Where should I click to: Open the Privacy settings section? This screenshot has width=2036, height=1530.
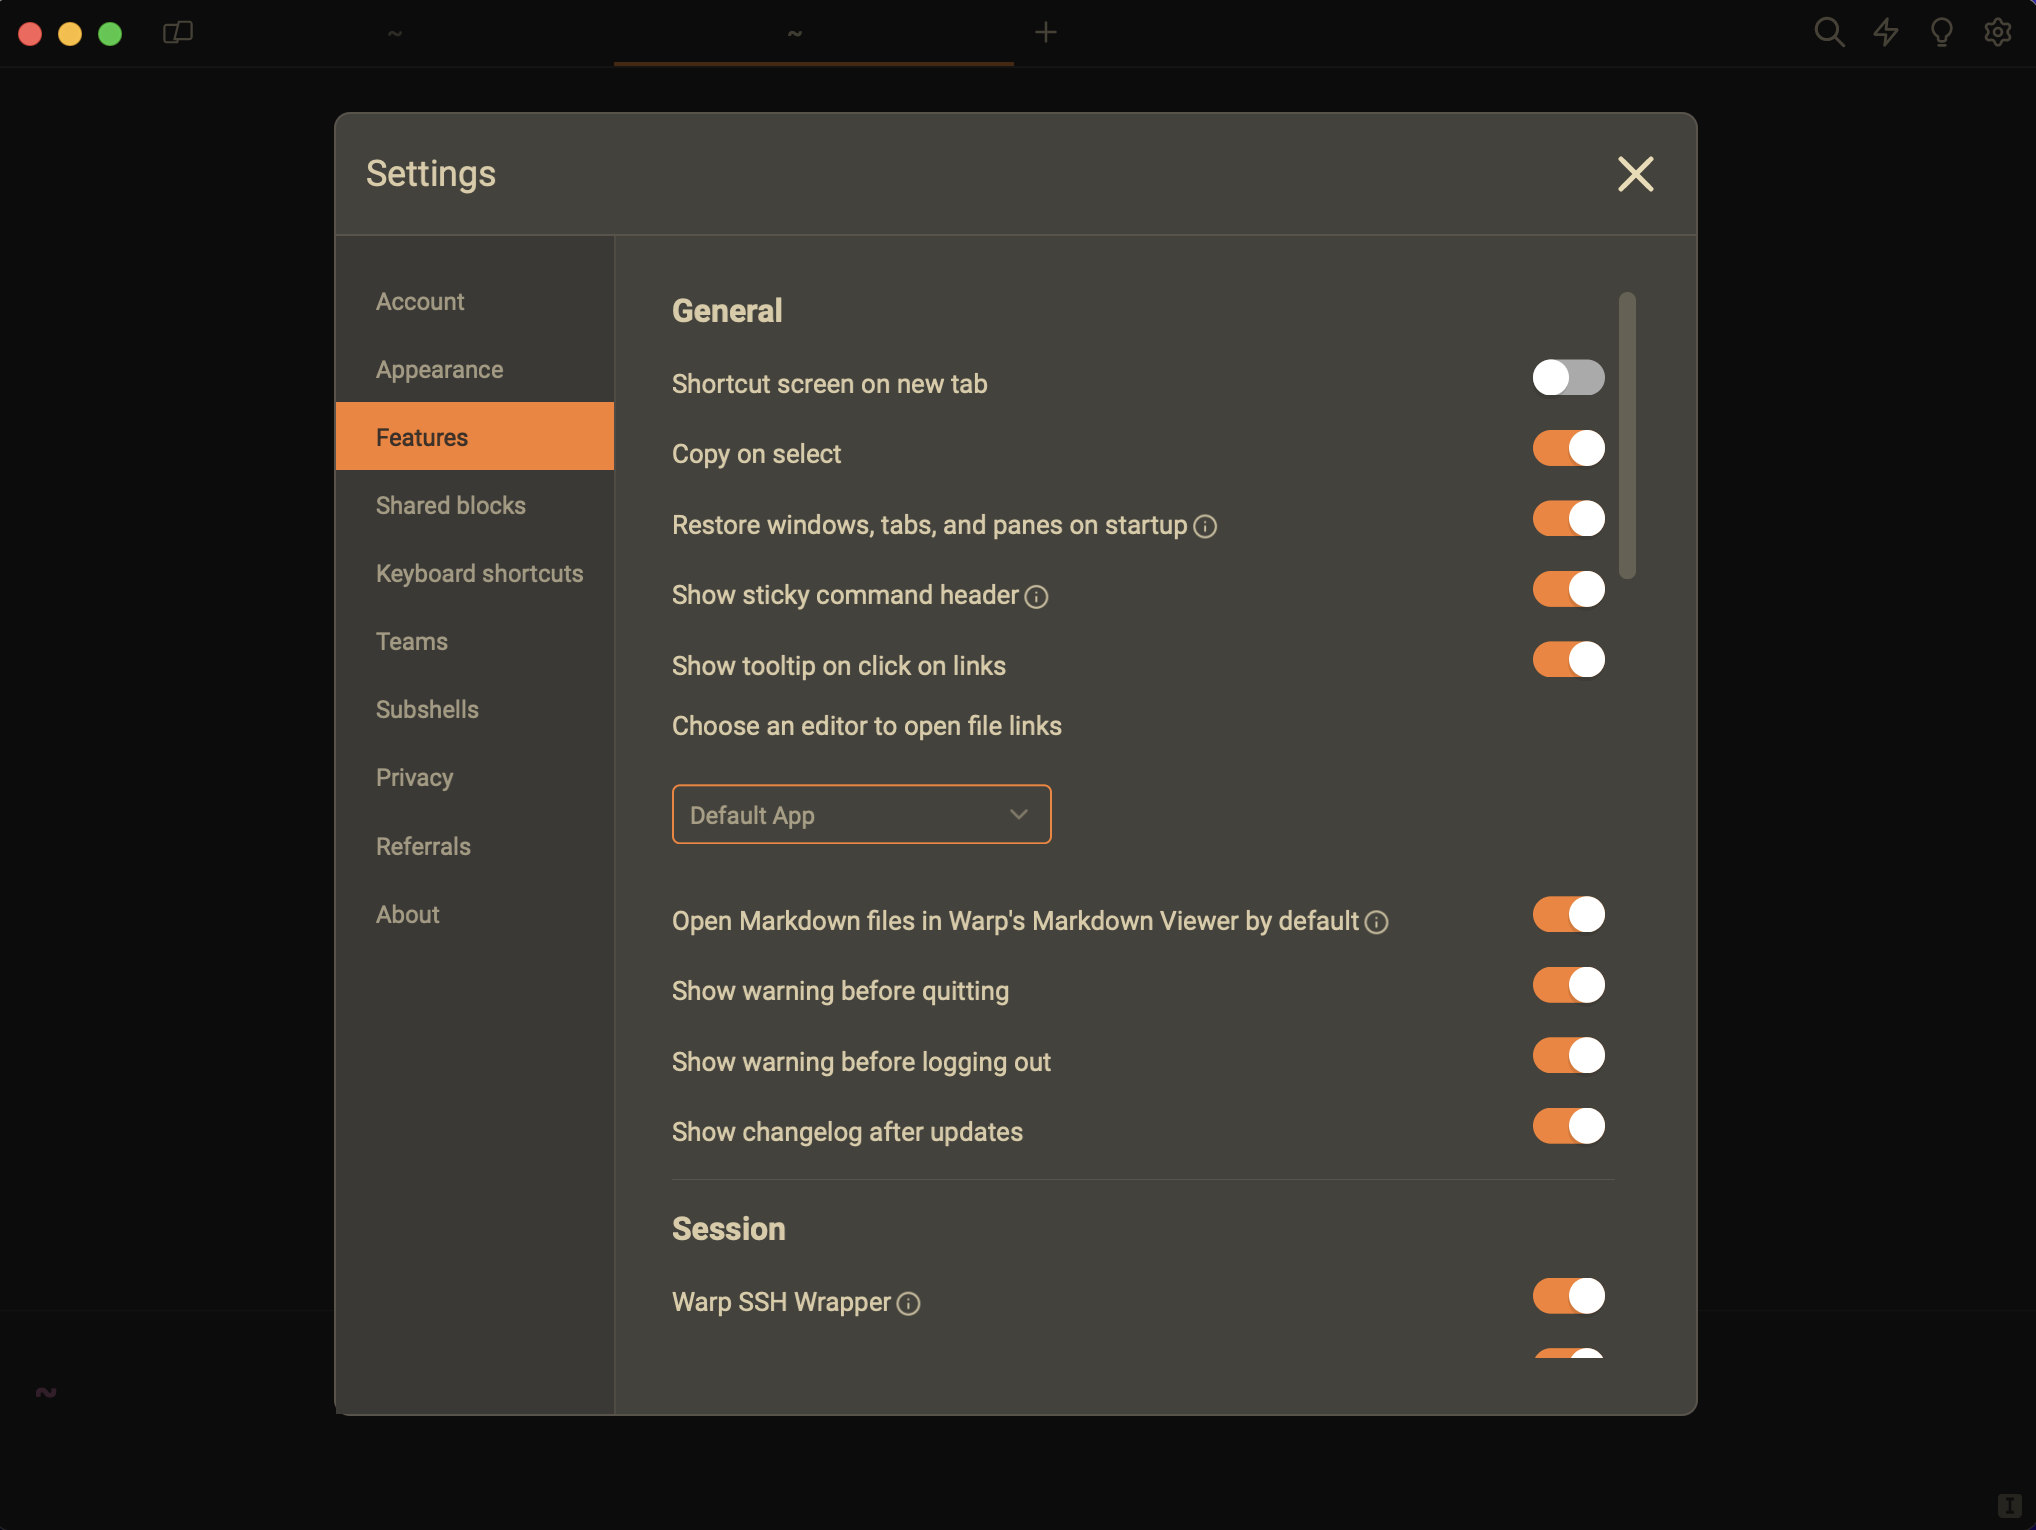[x=414, y=778]
